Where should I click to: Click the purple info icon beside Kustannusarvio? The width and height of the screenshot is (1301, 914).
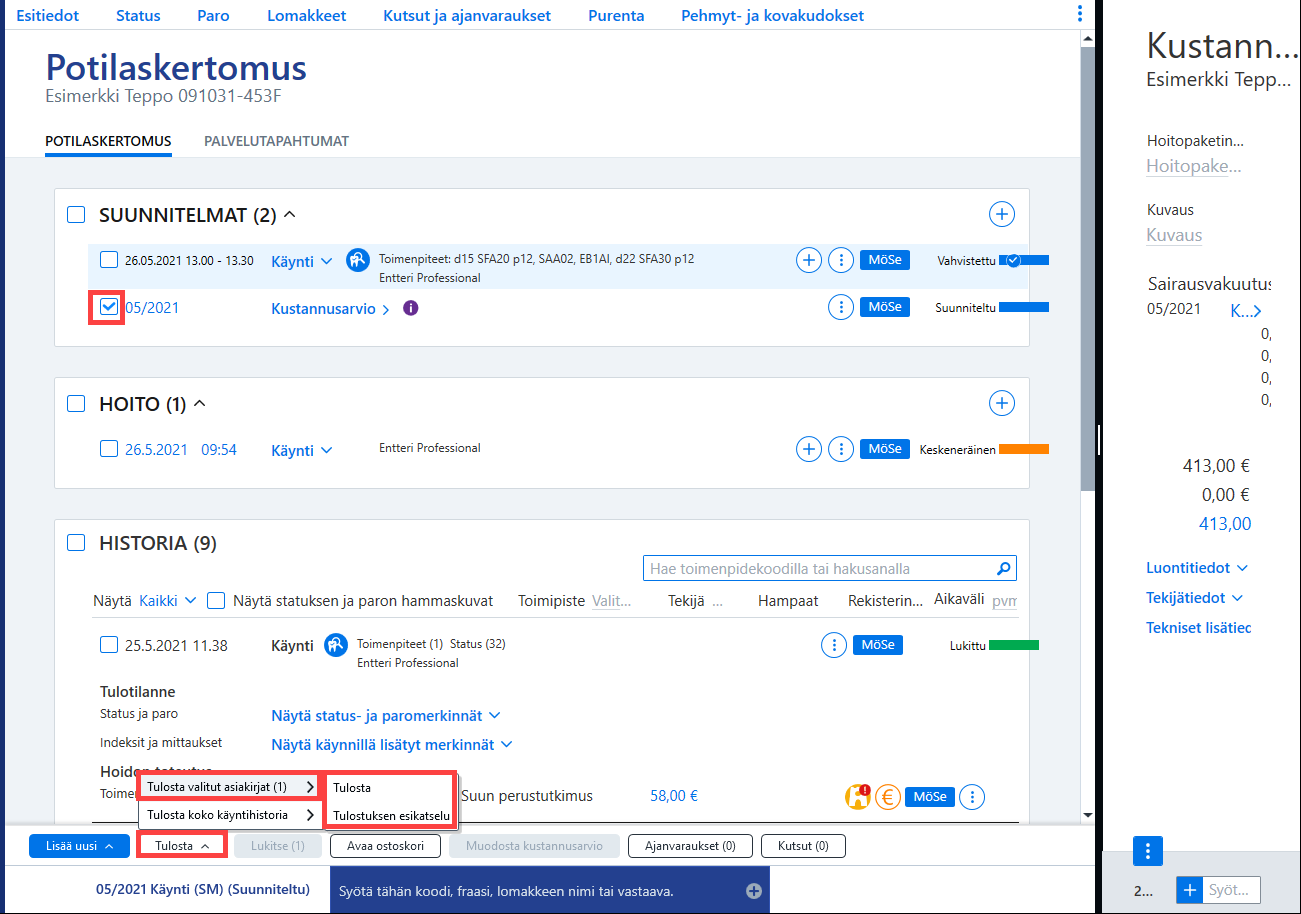point(410,308)
